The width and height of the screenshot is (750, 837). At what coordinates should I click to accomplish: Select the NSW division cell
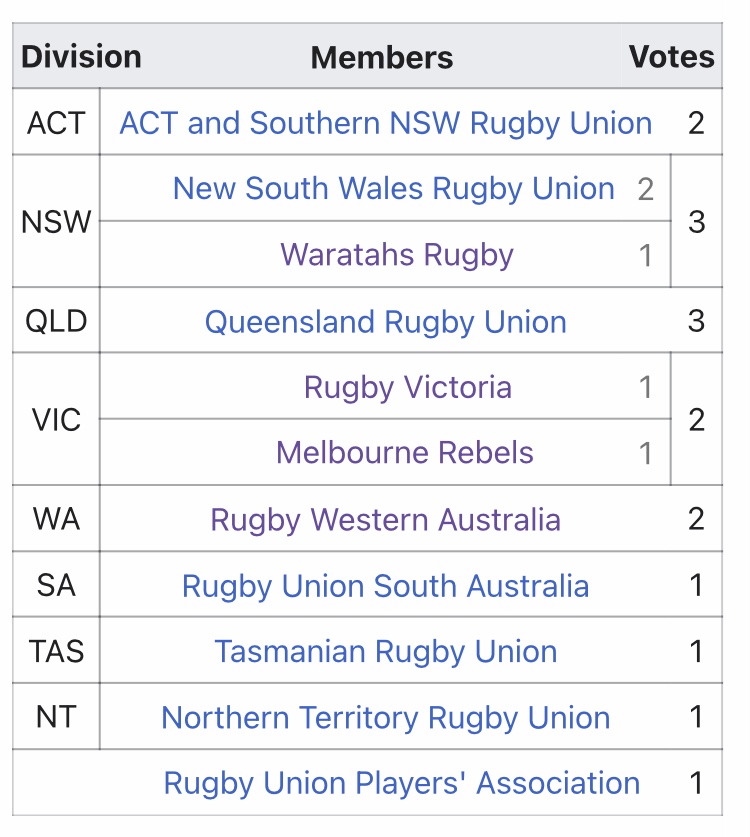coord(56,222)
